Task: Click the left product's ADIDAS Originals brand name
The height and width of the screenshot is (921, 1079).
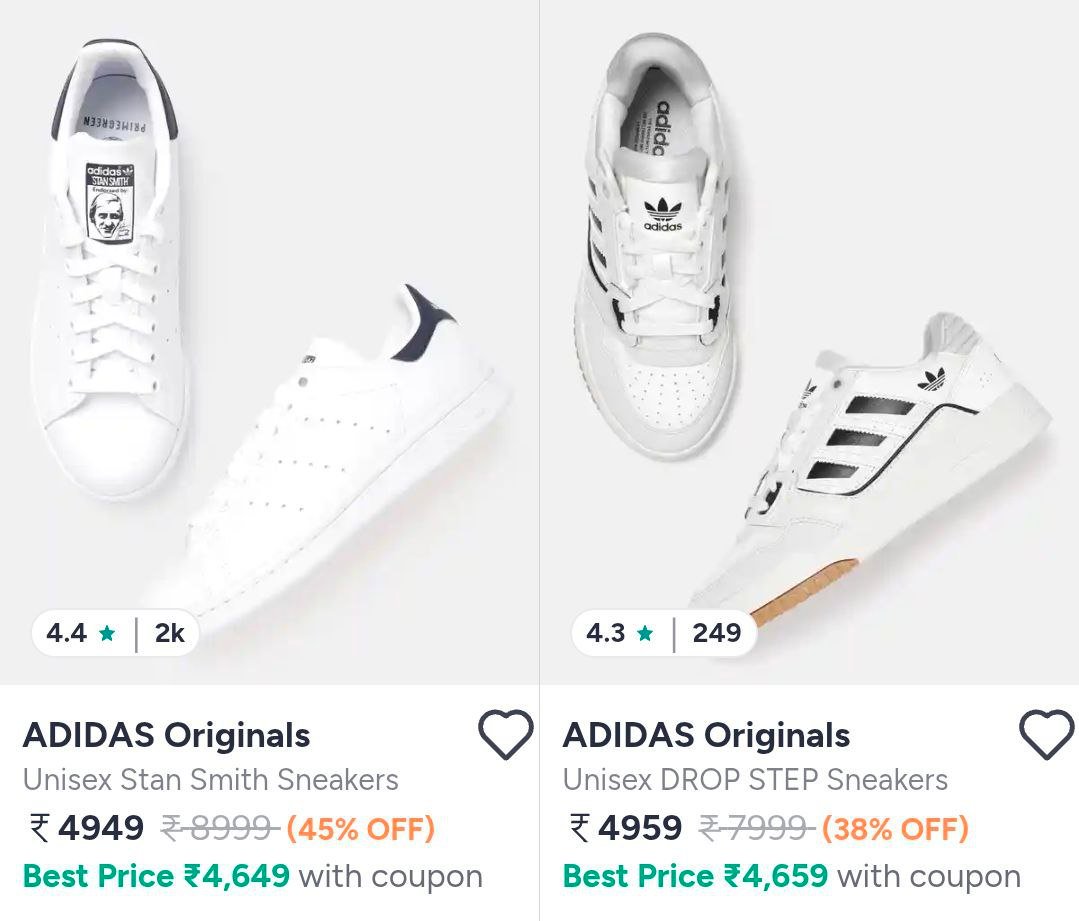Action: tap(166, 735)
